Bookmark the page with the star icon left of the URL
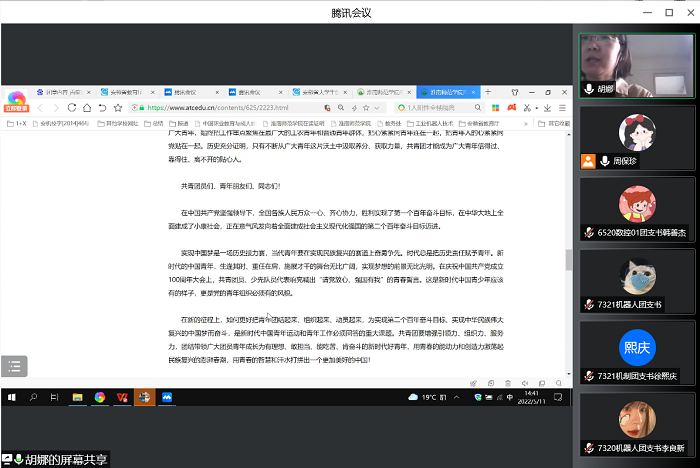The image size is (700, 468). pos(118,108)
